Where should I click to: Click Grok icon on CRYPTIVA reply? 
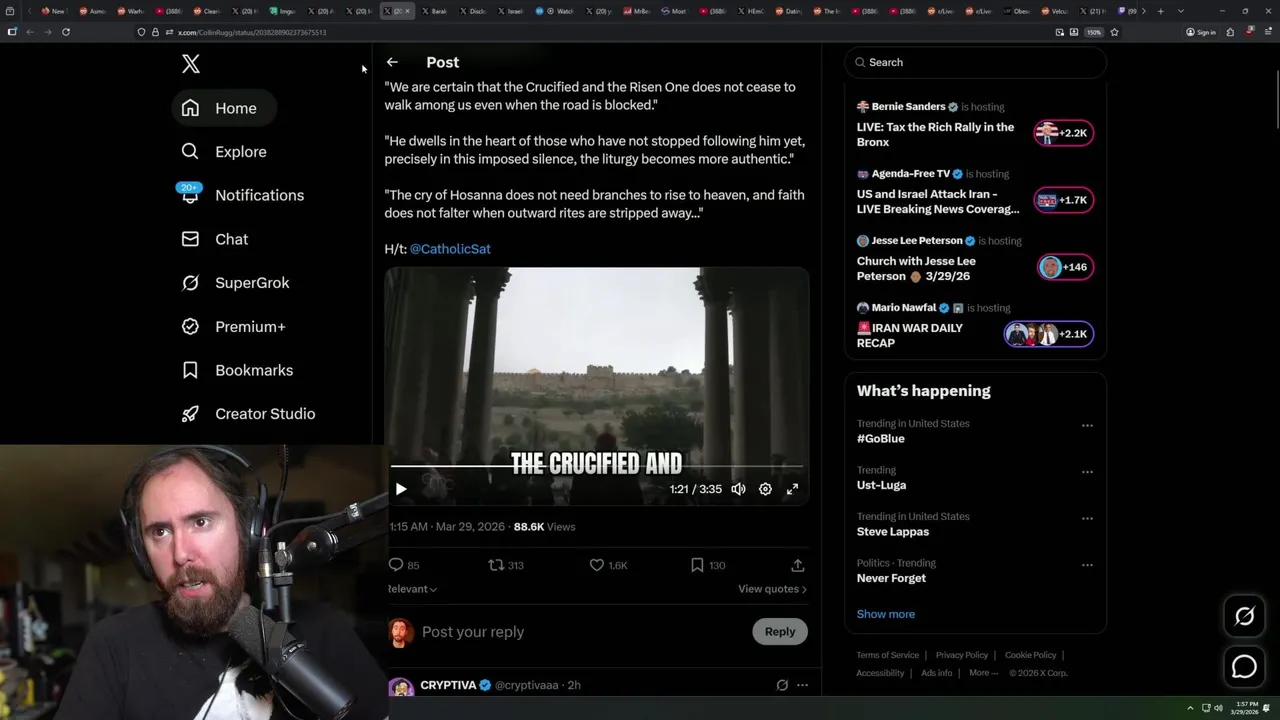pyautogui.click(x=782, y=685)
